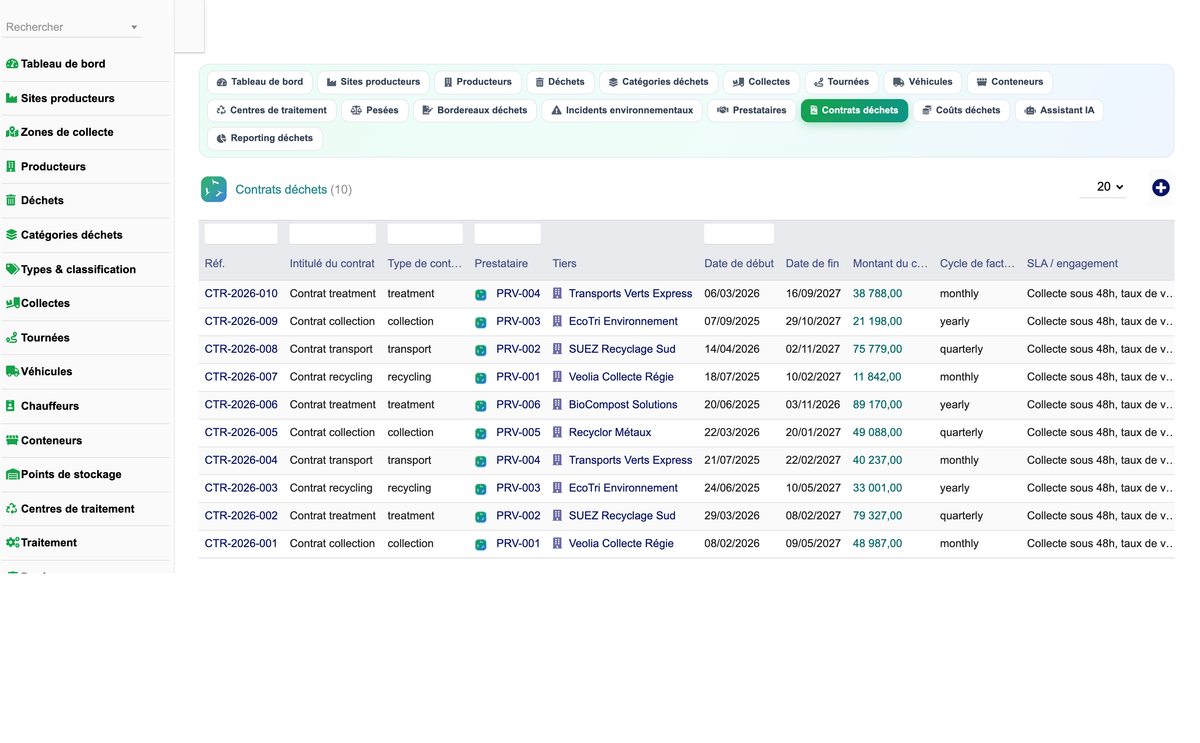Click the Conteneurs sidebar icon
Screen dimensions: 1200x743
13,440
